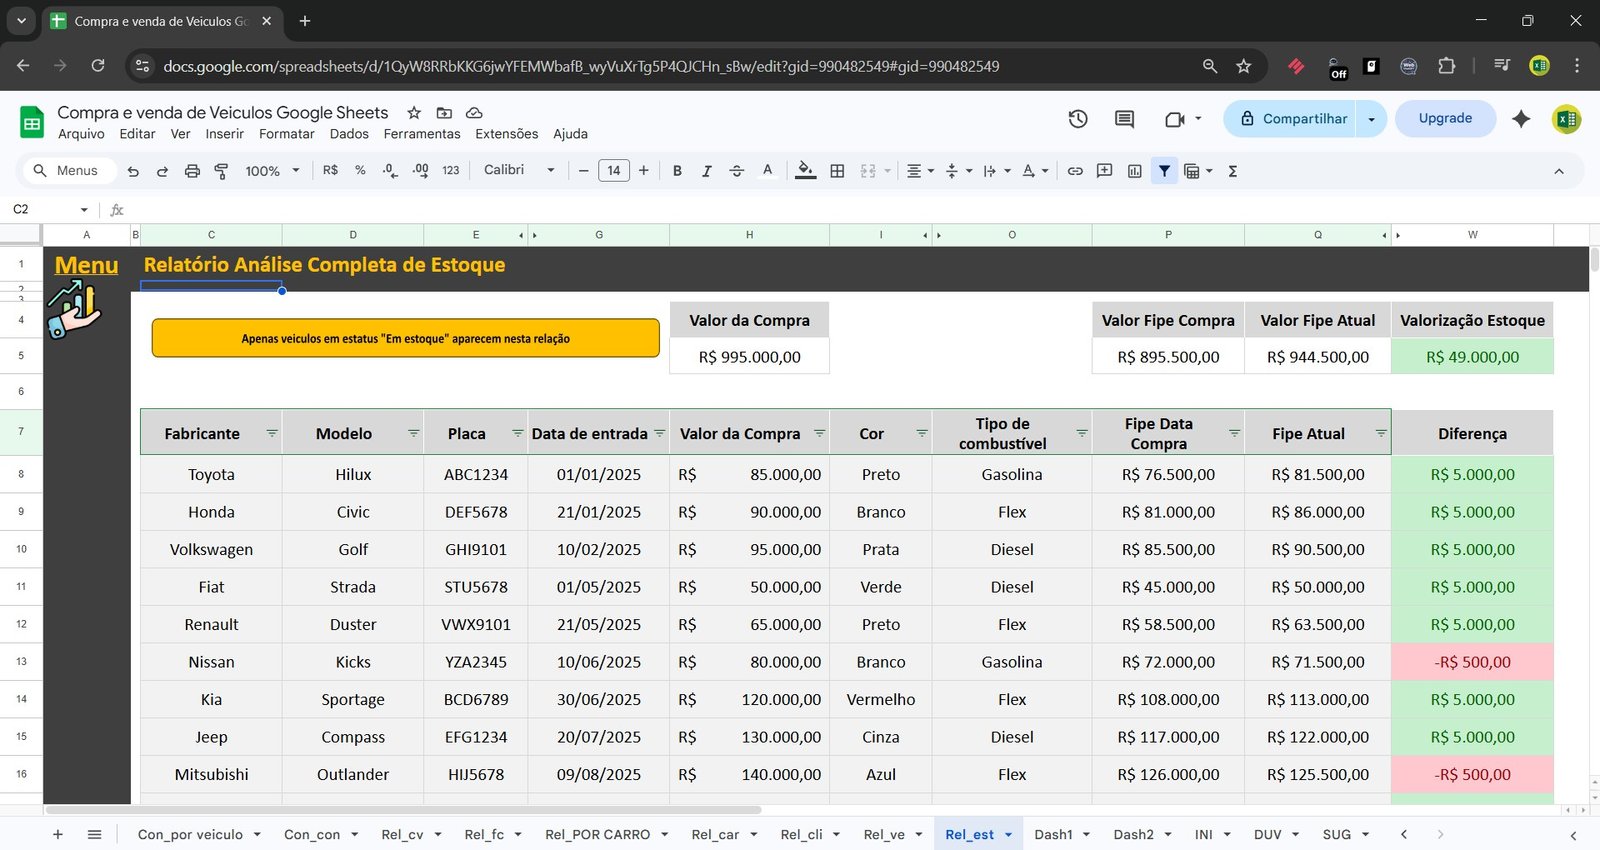Click the Compartilhar button

[1294, 119]
